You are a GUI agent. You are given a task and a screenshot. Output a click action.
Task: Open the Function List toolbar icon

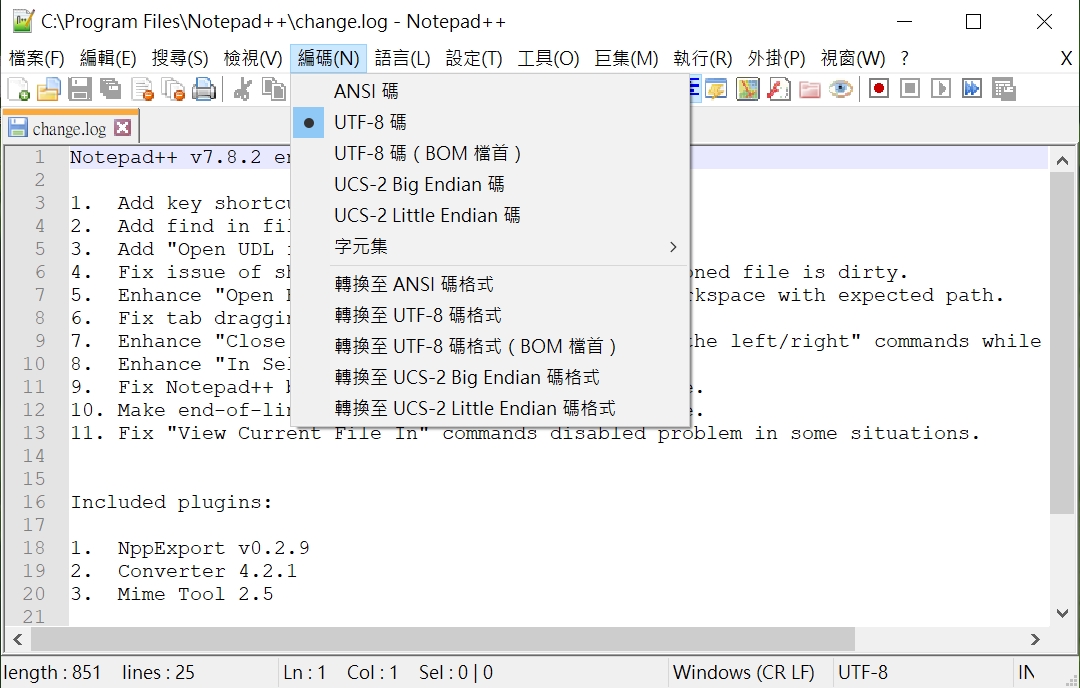[x=778, y=90]
